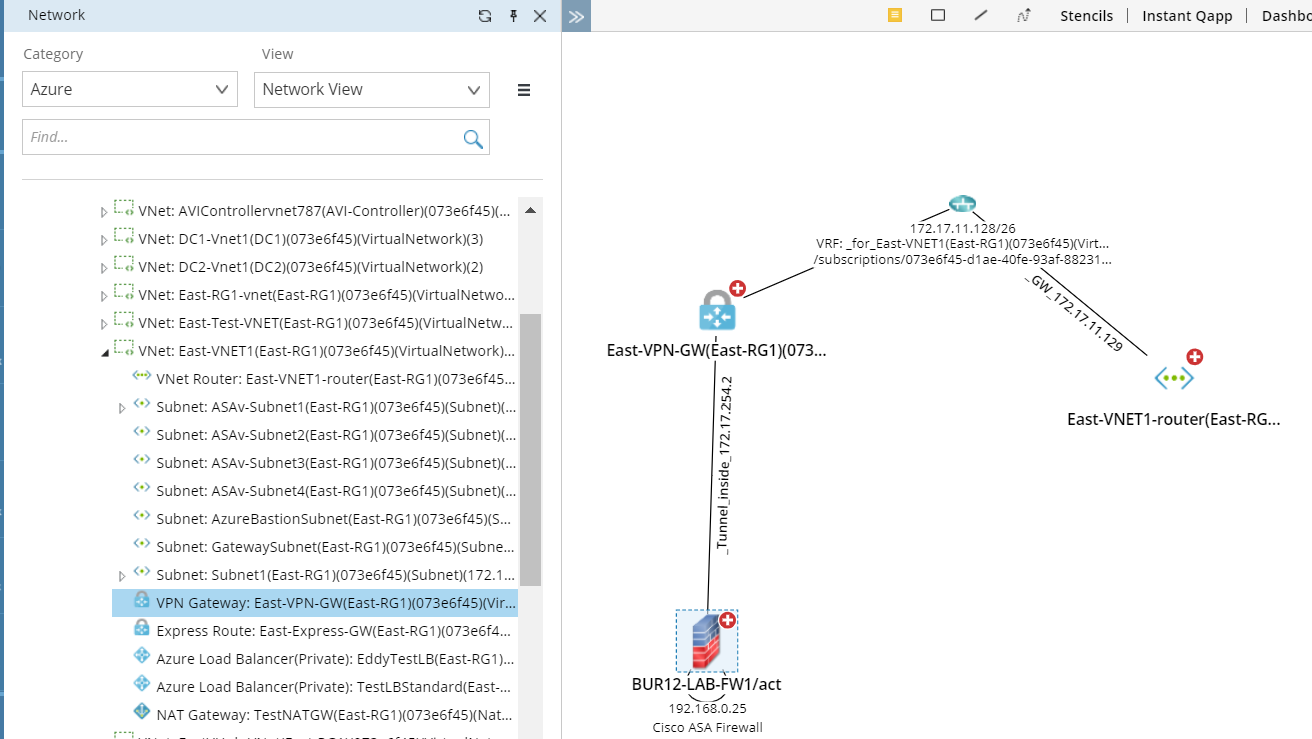Select the yellow note tool in toolbar
Screen dimensions: 1312x739
(x=895, y=15)
